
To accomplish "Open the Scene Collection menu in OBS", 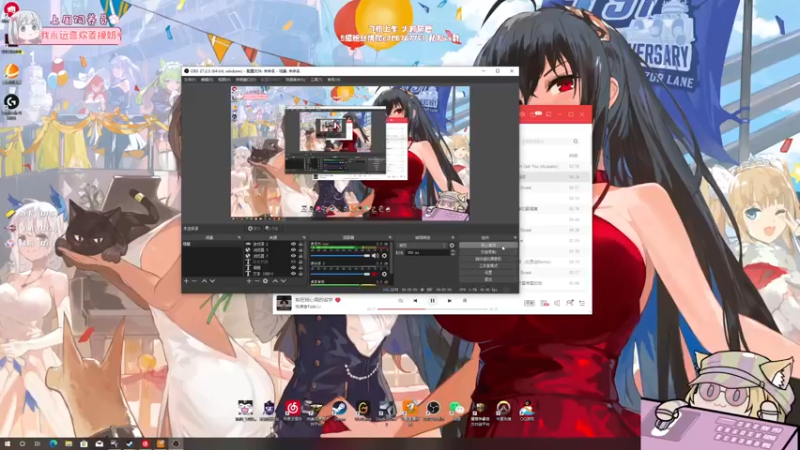I will tap(295, 80).
